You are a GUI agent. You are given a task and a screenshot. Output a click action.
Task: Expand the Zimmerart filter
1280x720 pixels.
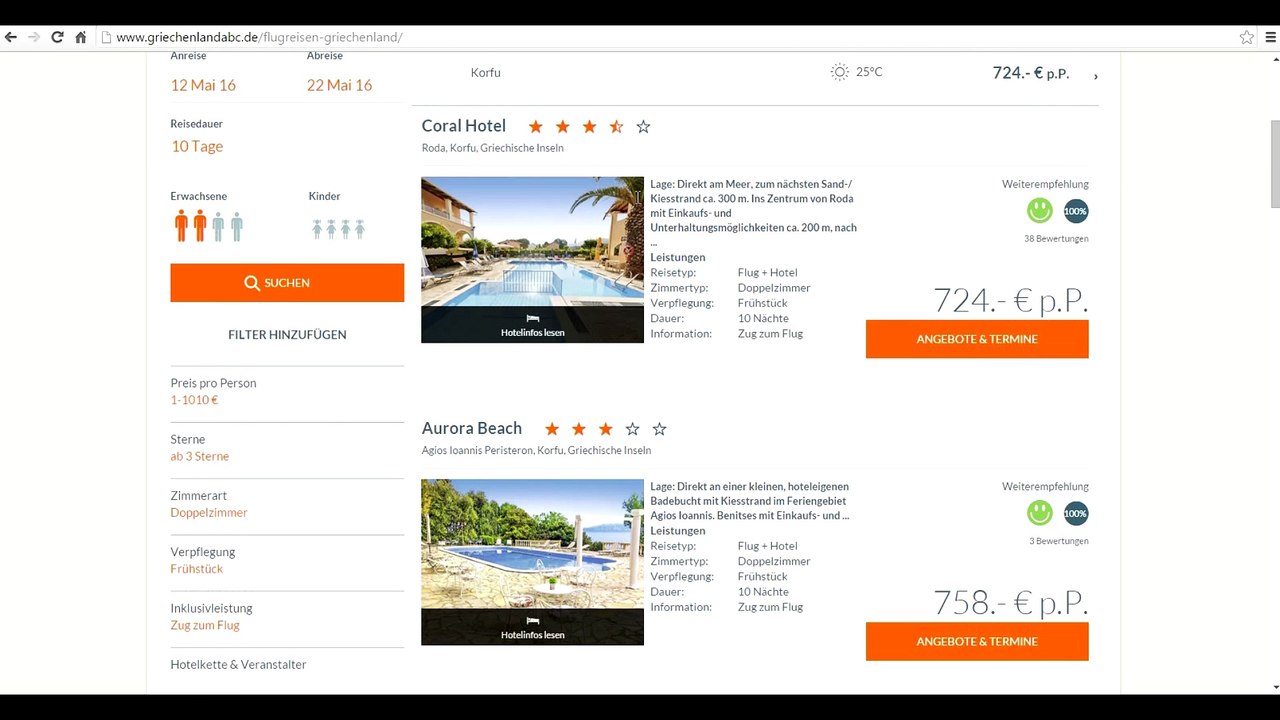pyautogui.click(x=287, y=504)
